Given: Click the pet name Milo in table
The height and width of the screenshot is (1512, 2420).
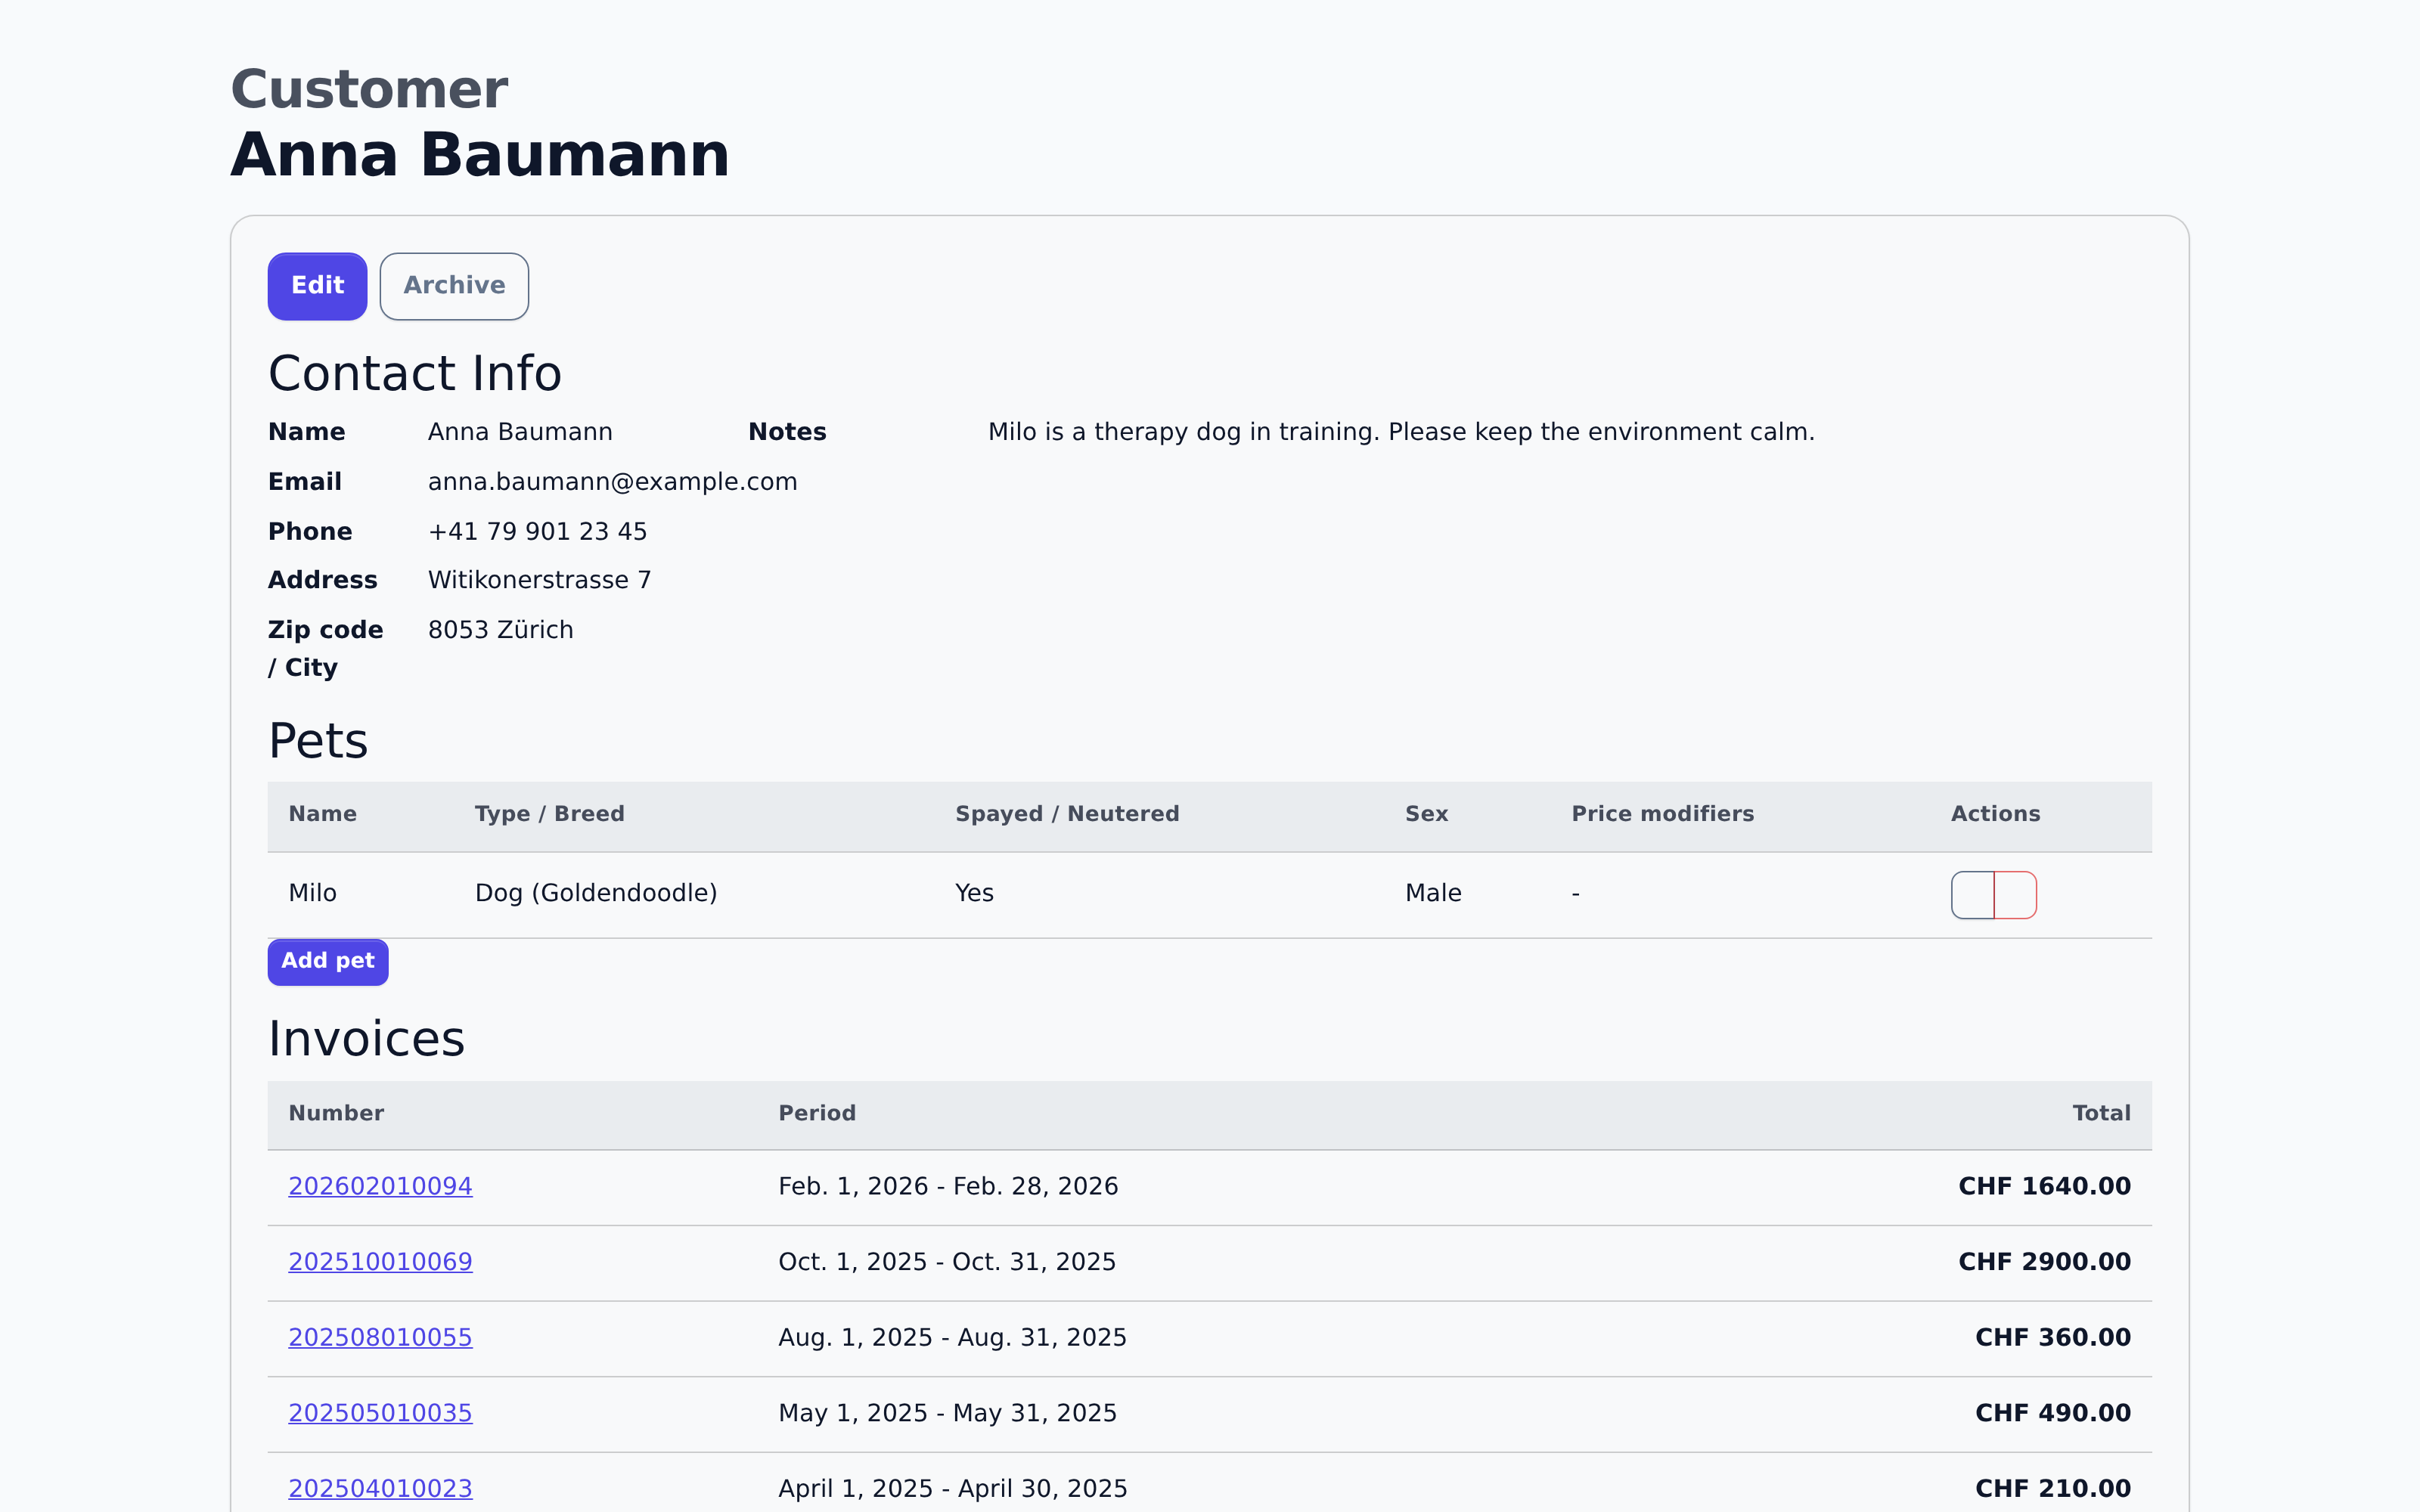Looking at the screenshot, I should [x=312, y=893].
